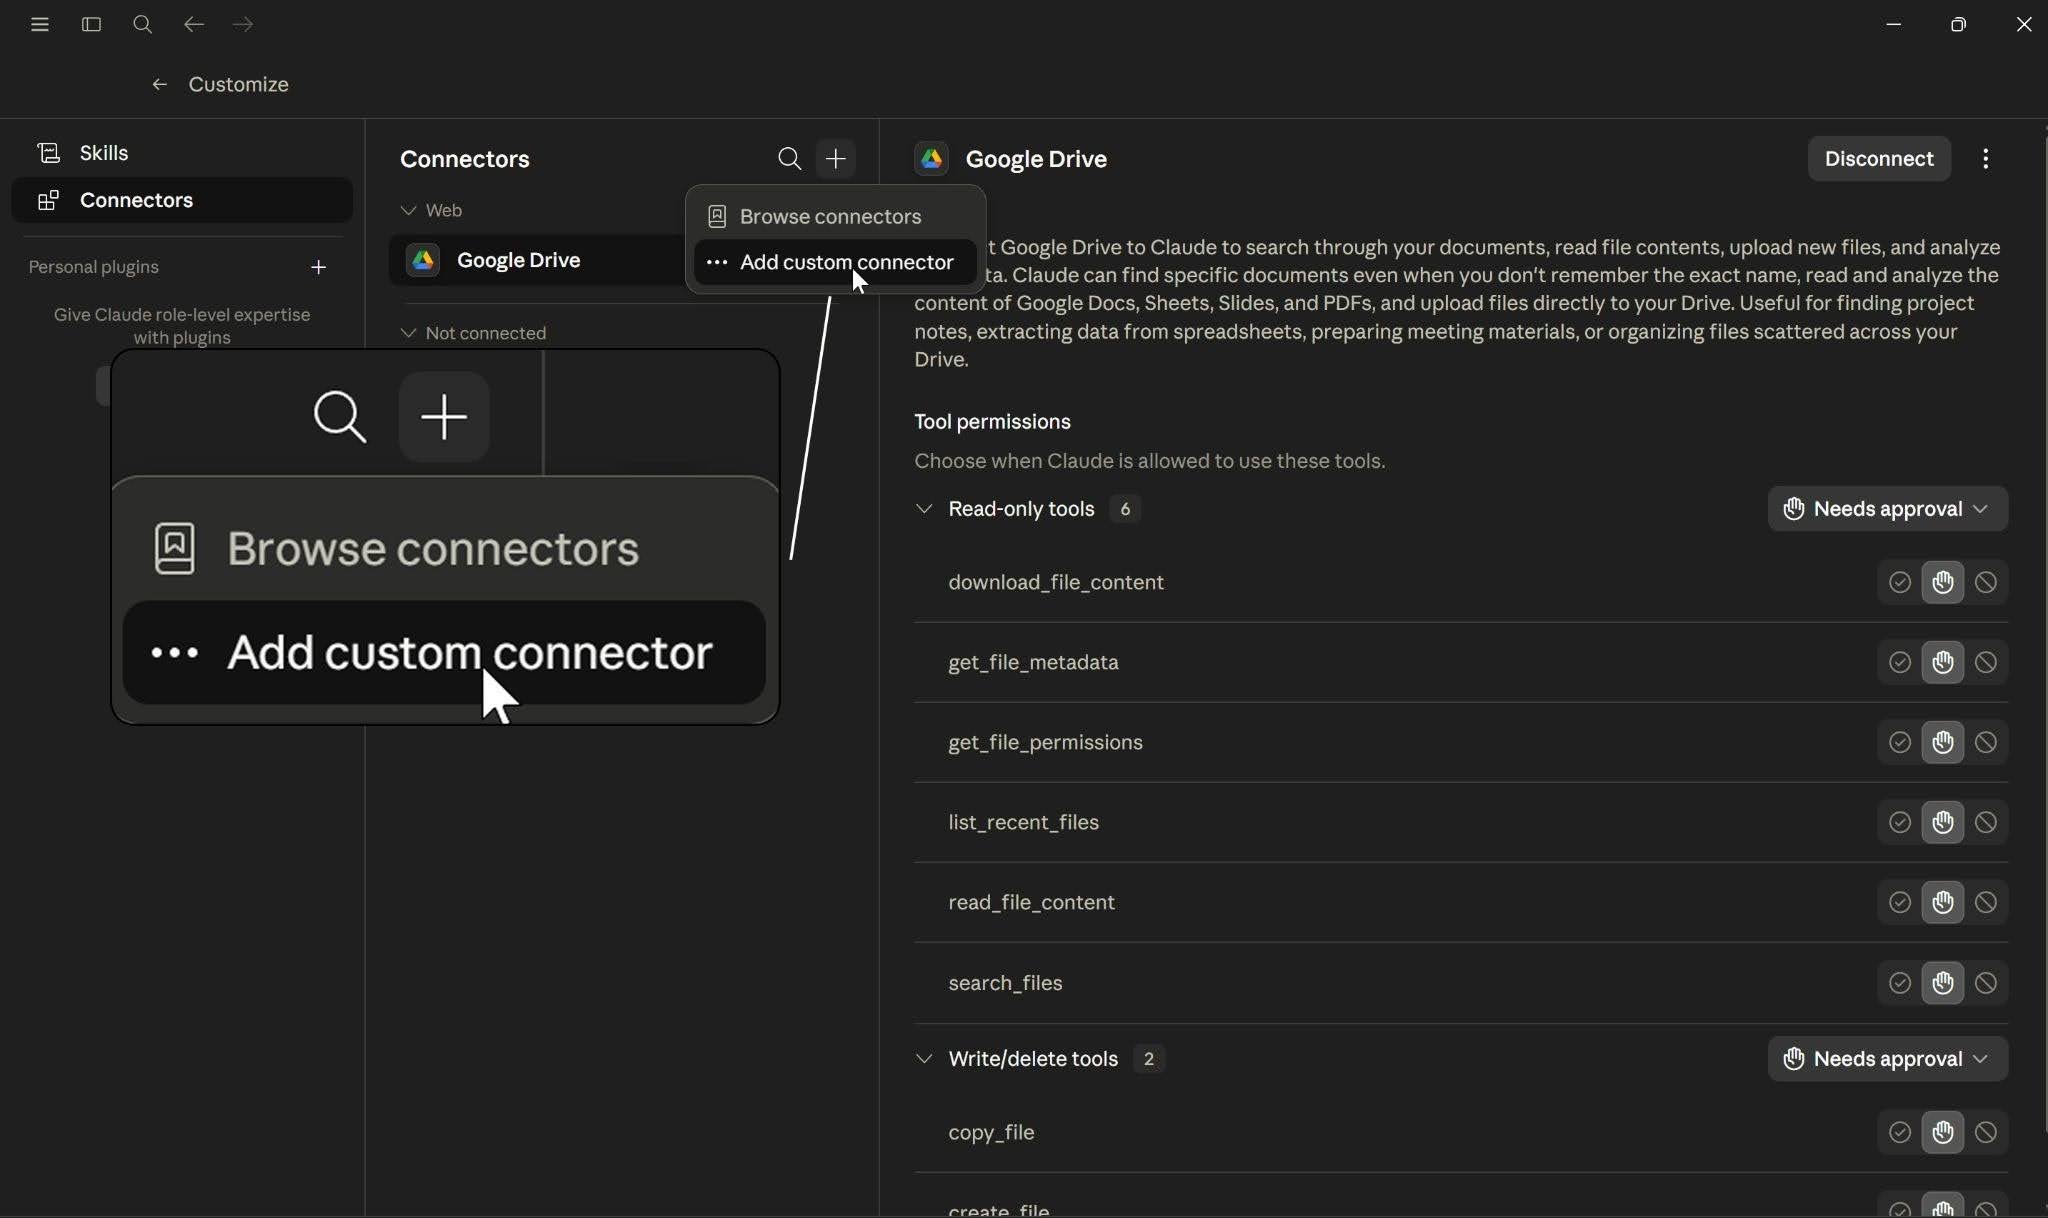Select Add custom connector menu item

pos(834,262)
